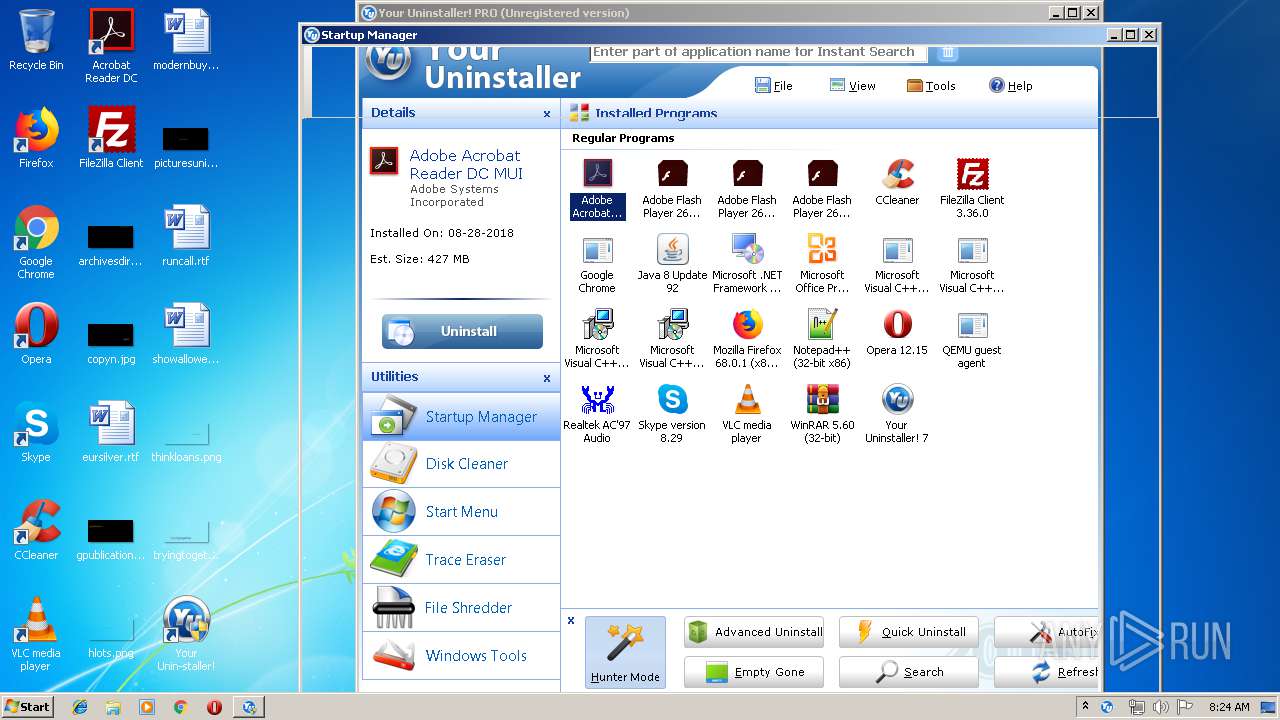Close the Utilities panel
Image resolution: width=1280 pixels, height=720 pixels.
point(547,378)
